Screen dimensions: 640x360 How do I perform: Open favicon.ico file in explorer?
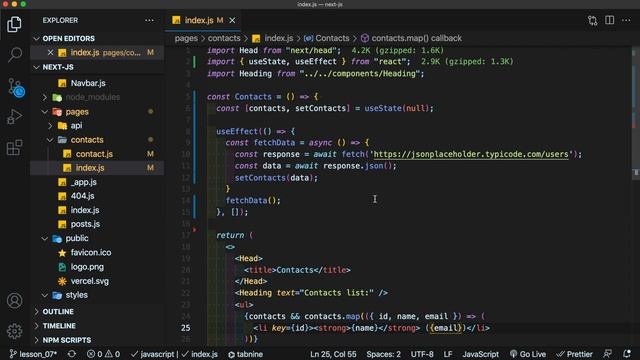91,253
